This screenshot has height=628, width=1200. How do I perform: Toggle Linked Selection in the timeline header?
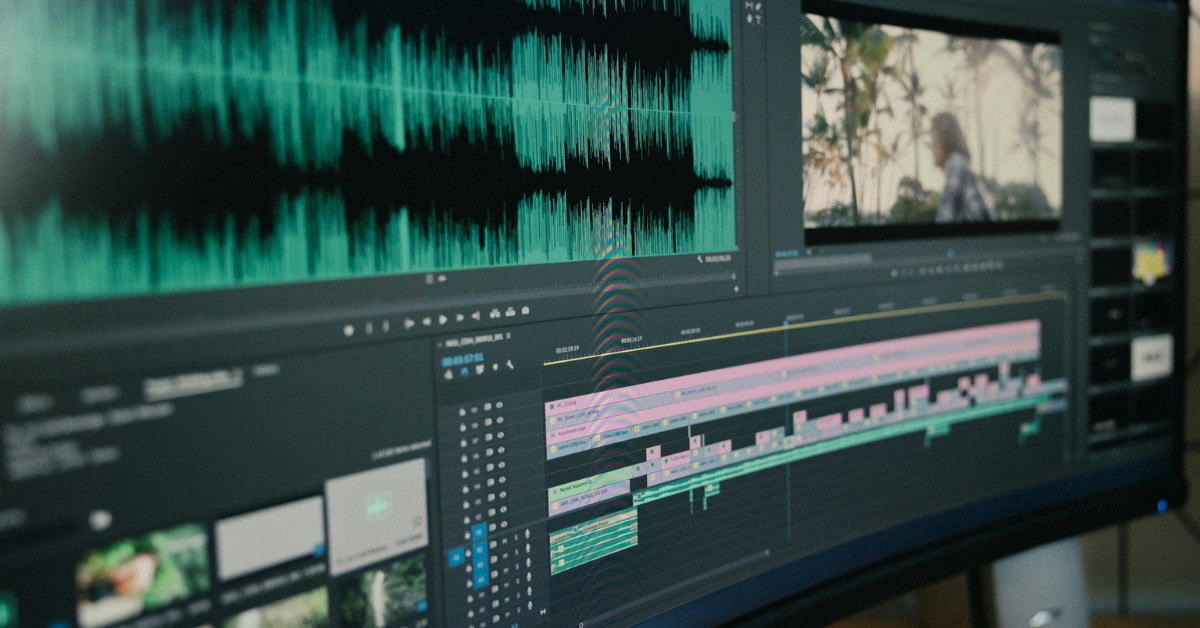(479, 370)
